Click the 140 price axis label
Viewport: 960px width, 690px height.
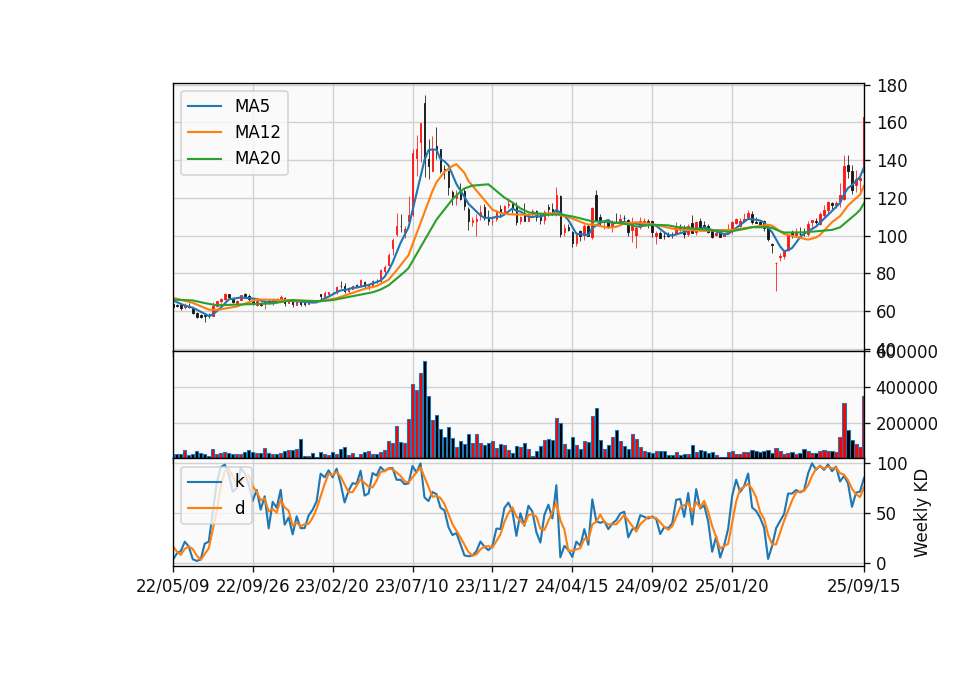click(892, 161)
